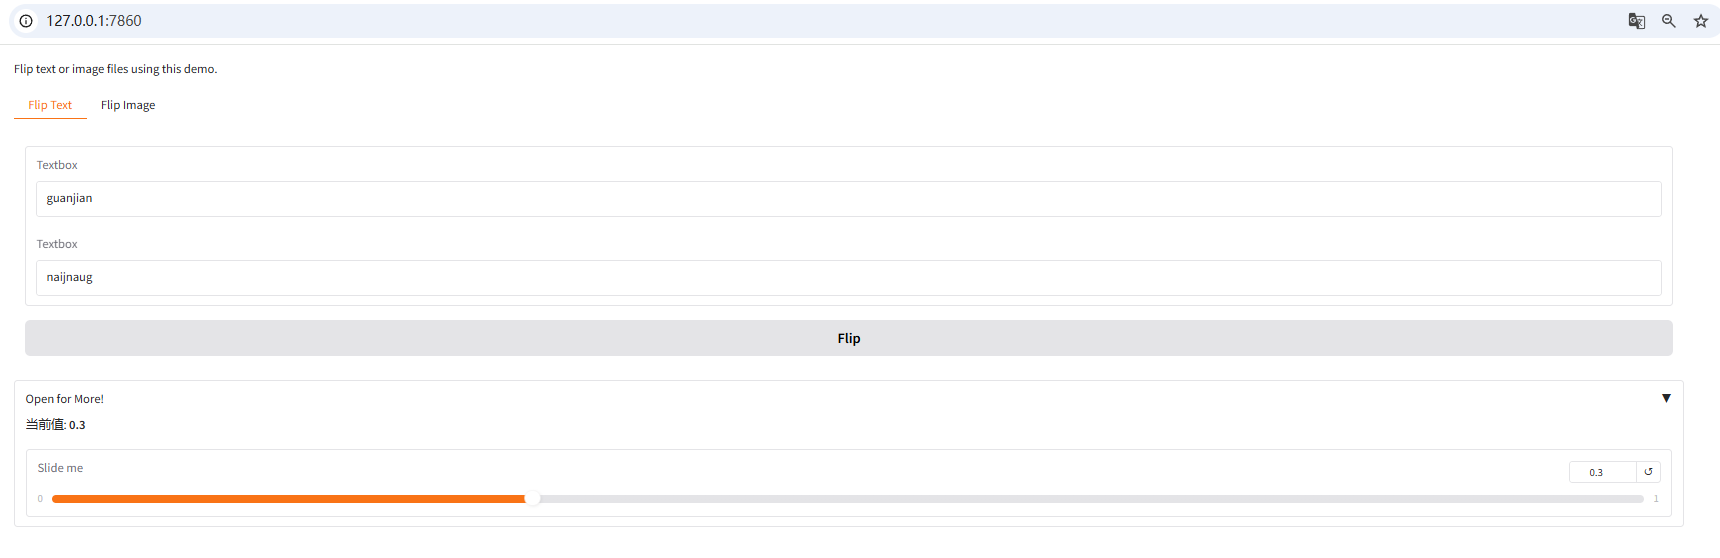Image resolution: width=1720 pixels, height=558 pixels.
Task: Click the Slide me label
Action: pyautogui.click(x=60, y=468)
